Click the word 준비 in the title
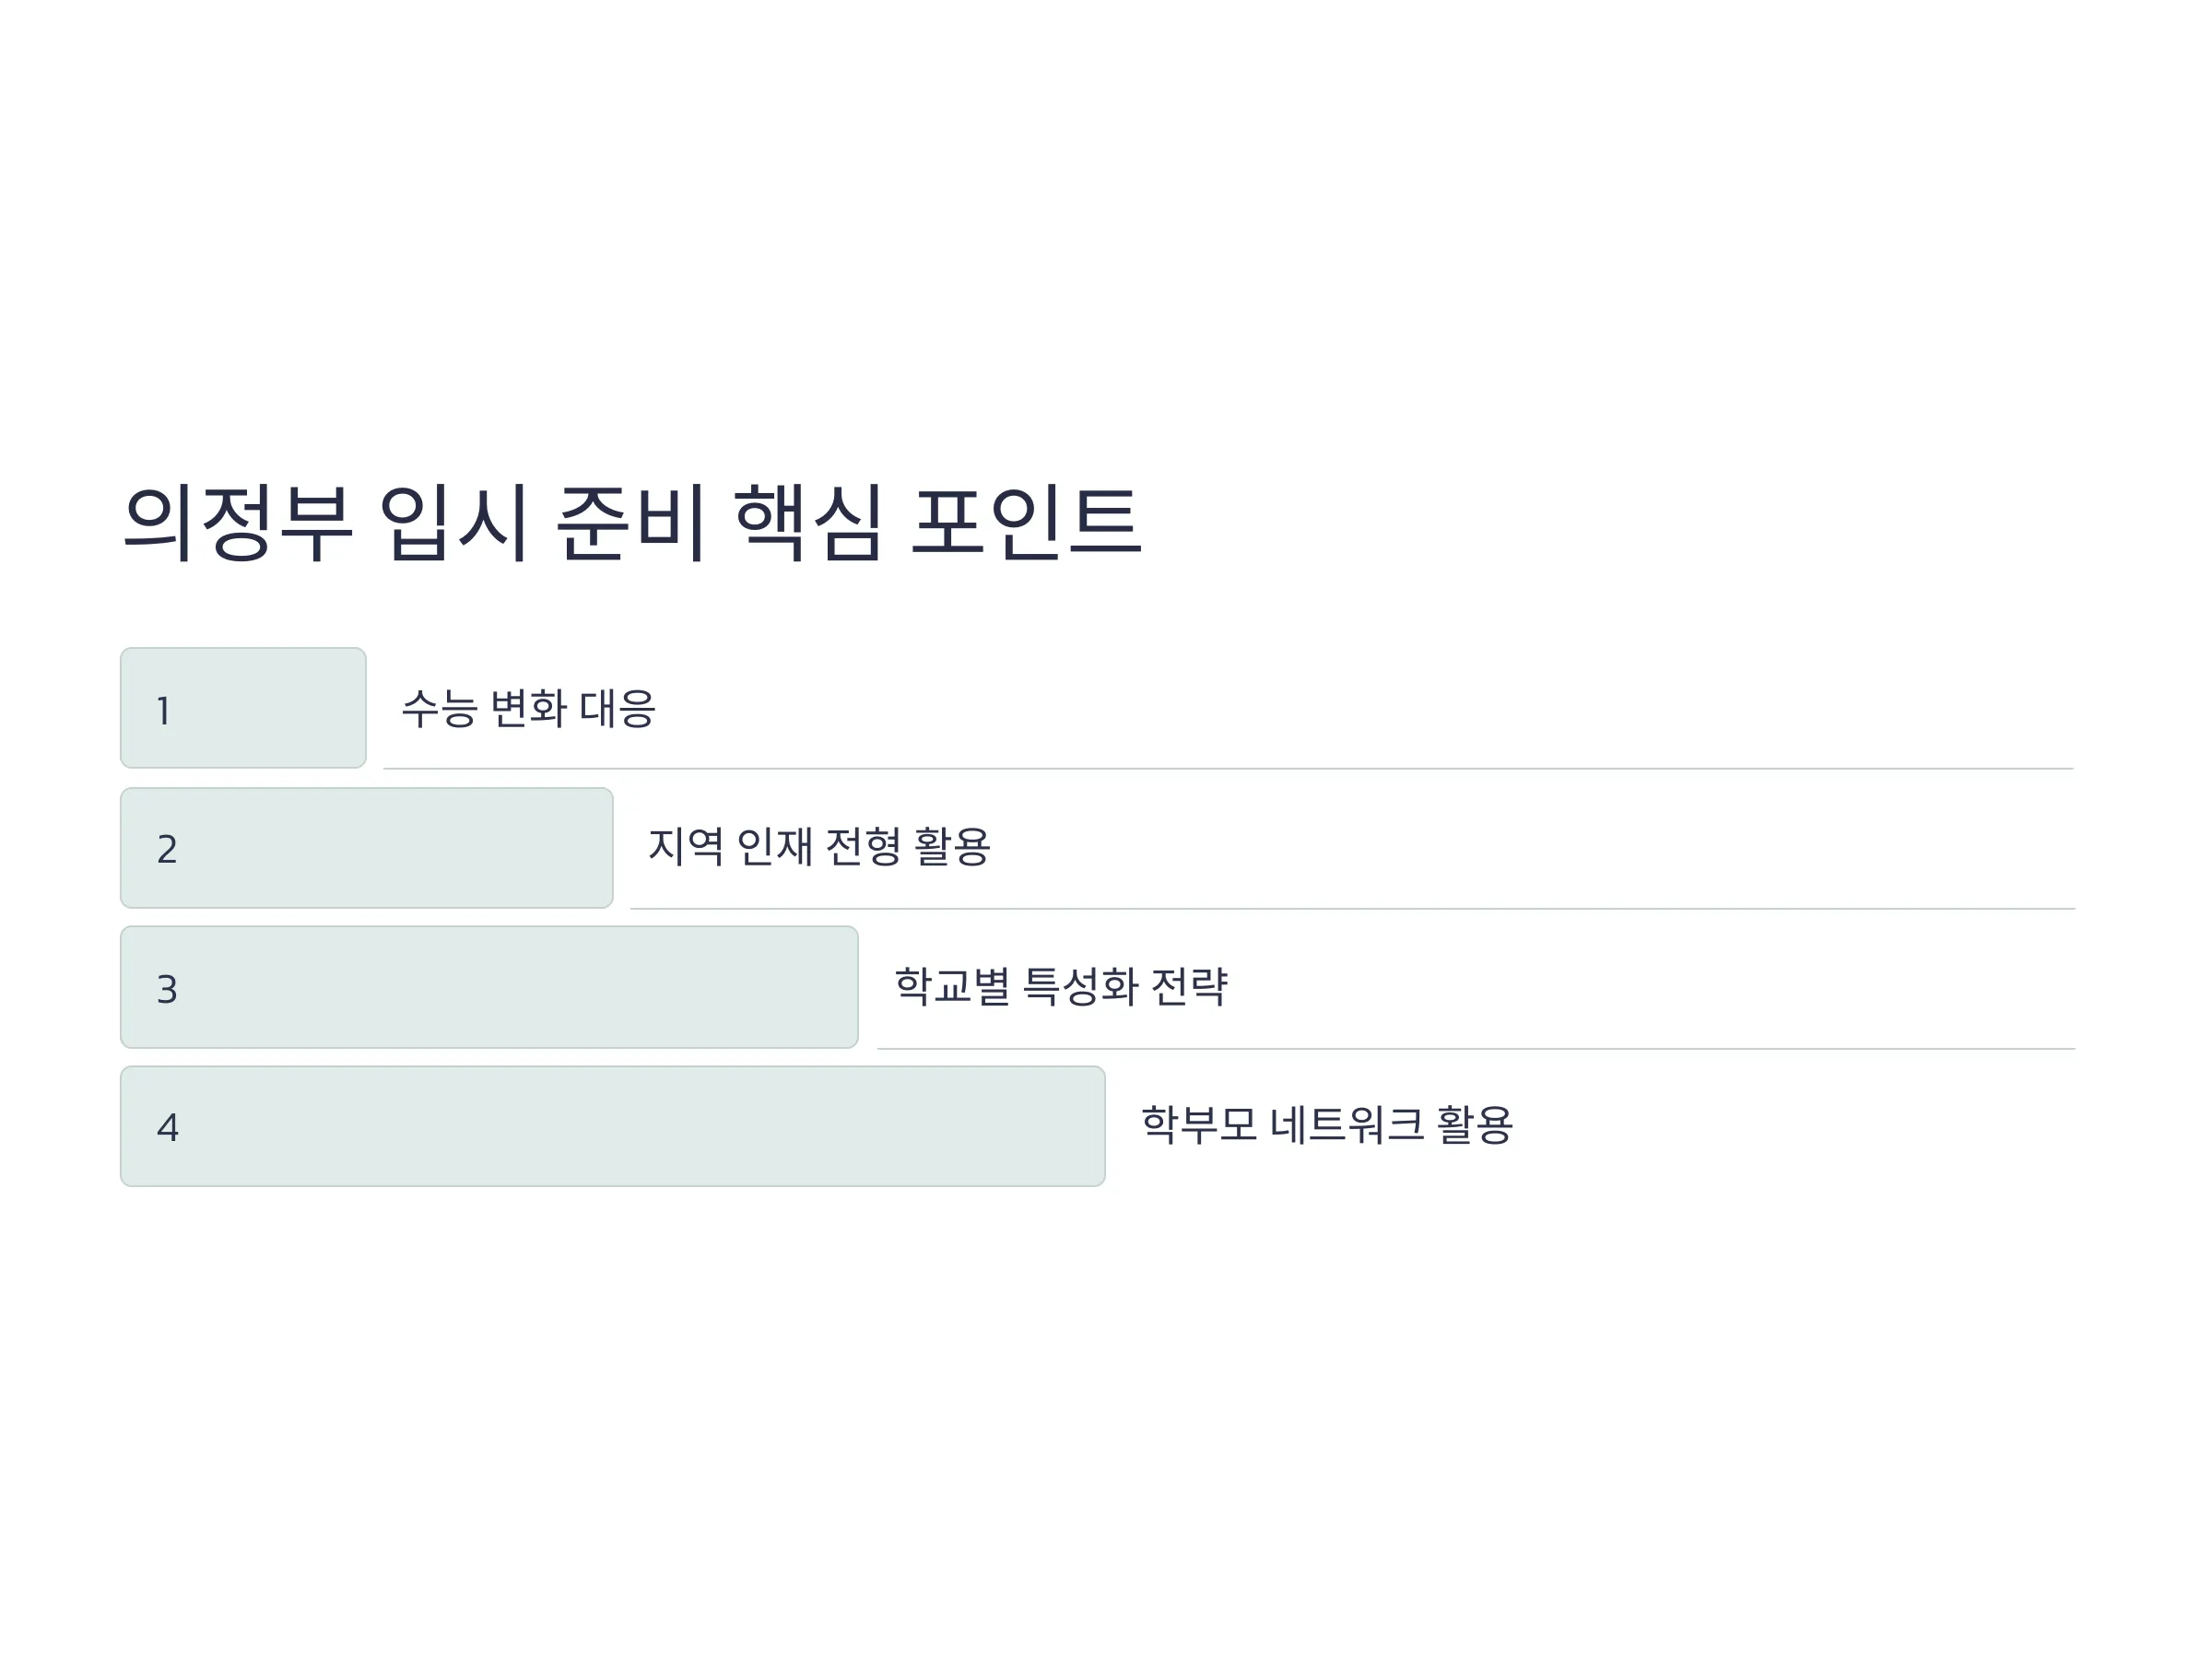The height and width of the screenshot is (1659, 2212). tap(631, 523)
